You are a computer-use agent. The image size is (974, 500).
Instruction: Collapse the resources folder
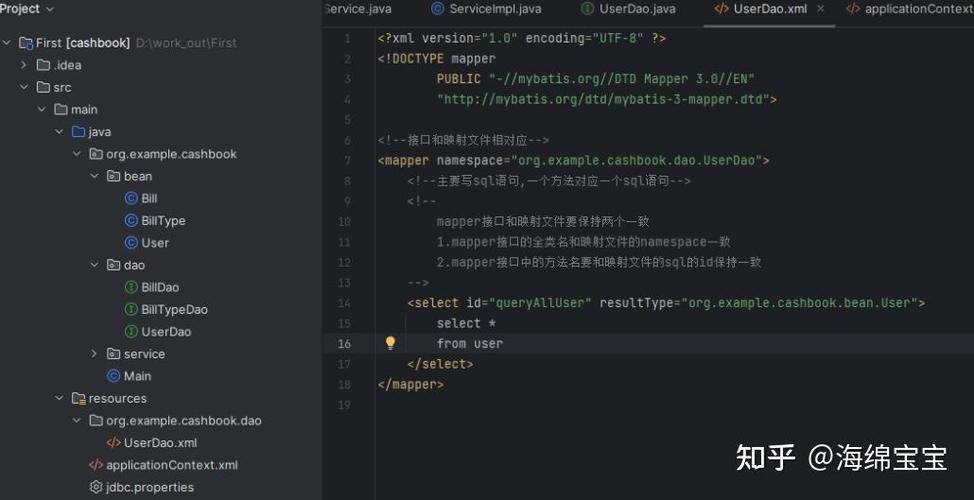click(59, 398)
